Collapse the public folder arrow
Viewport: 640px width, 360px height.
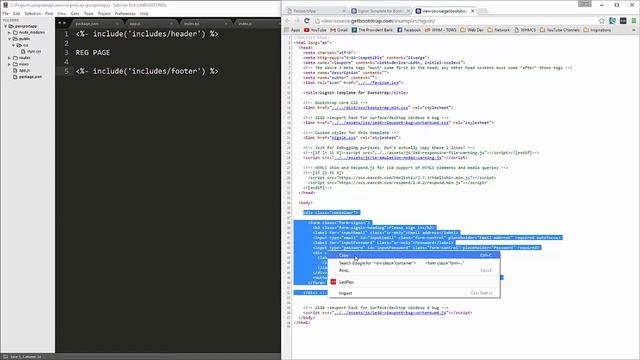pyautogui.click(x=9, y=39)
